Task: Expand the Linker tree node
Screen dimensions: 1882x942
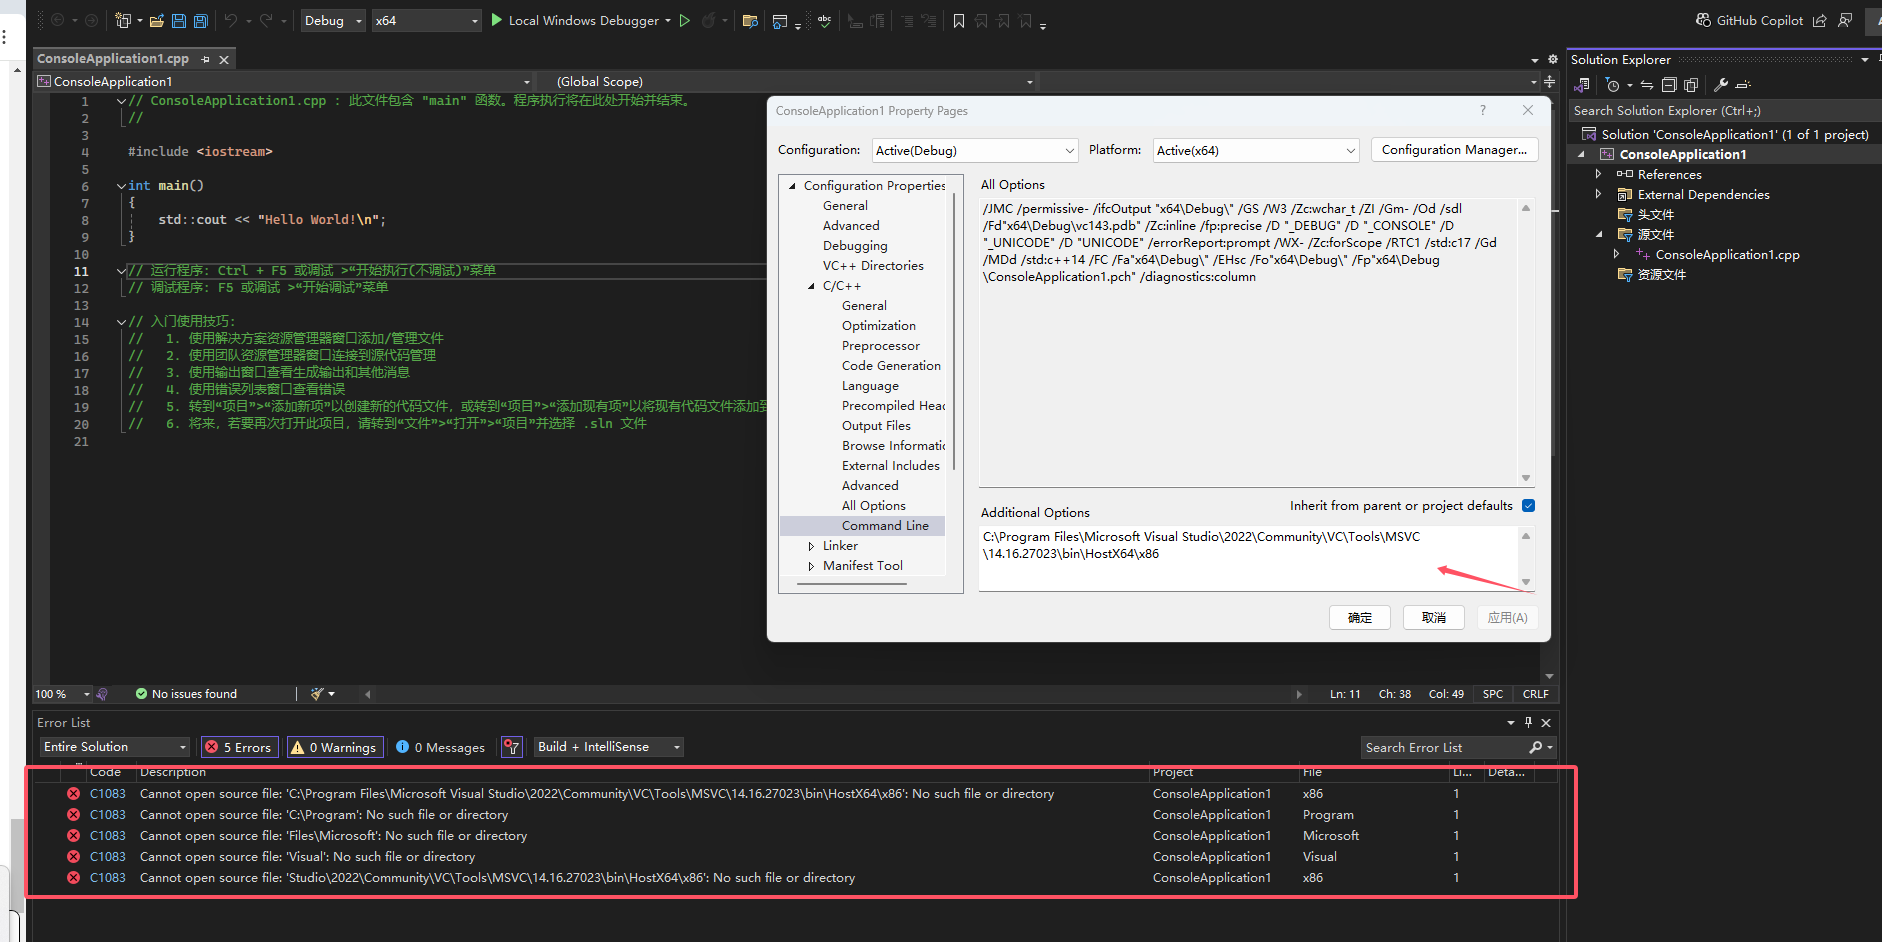Action: pos(811,546)
